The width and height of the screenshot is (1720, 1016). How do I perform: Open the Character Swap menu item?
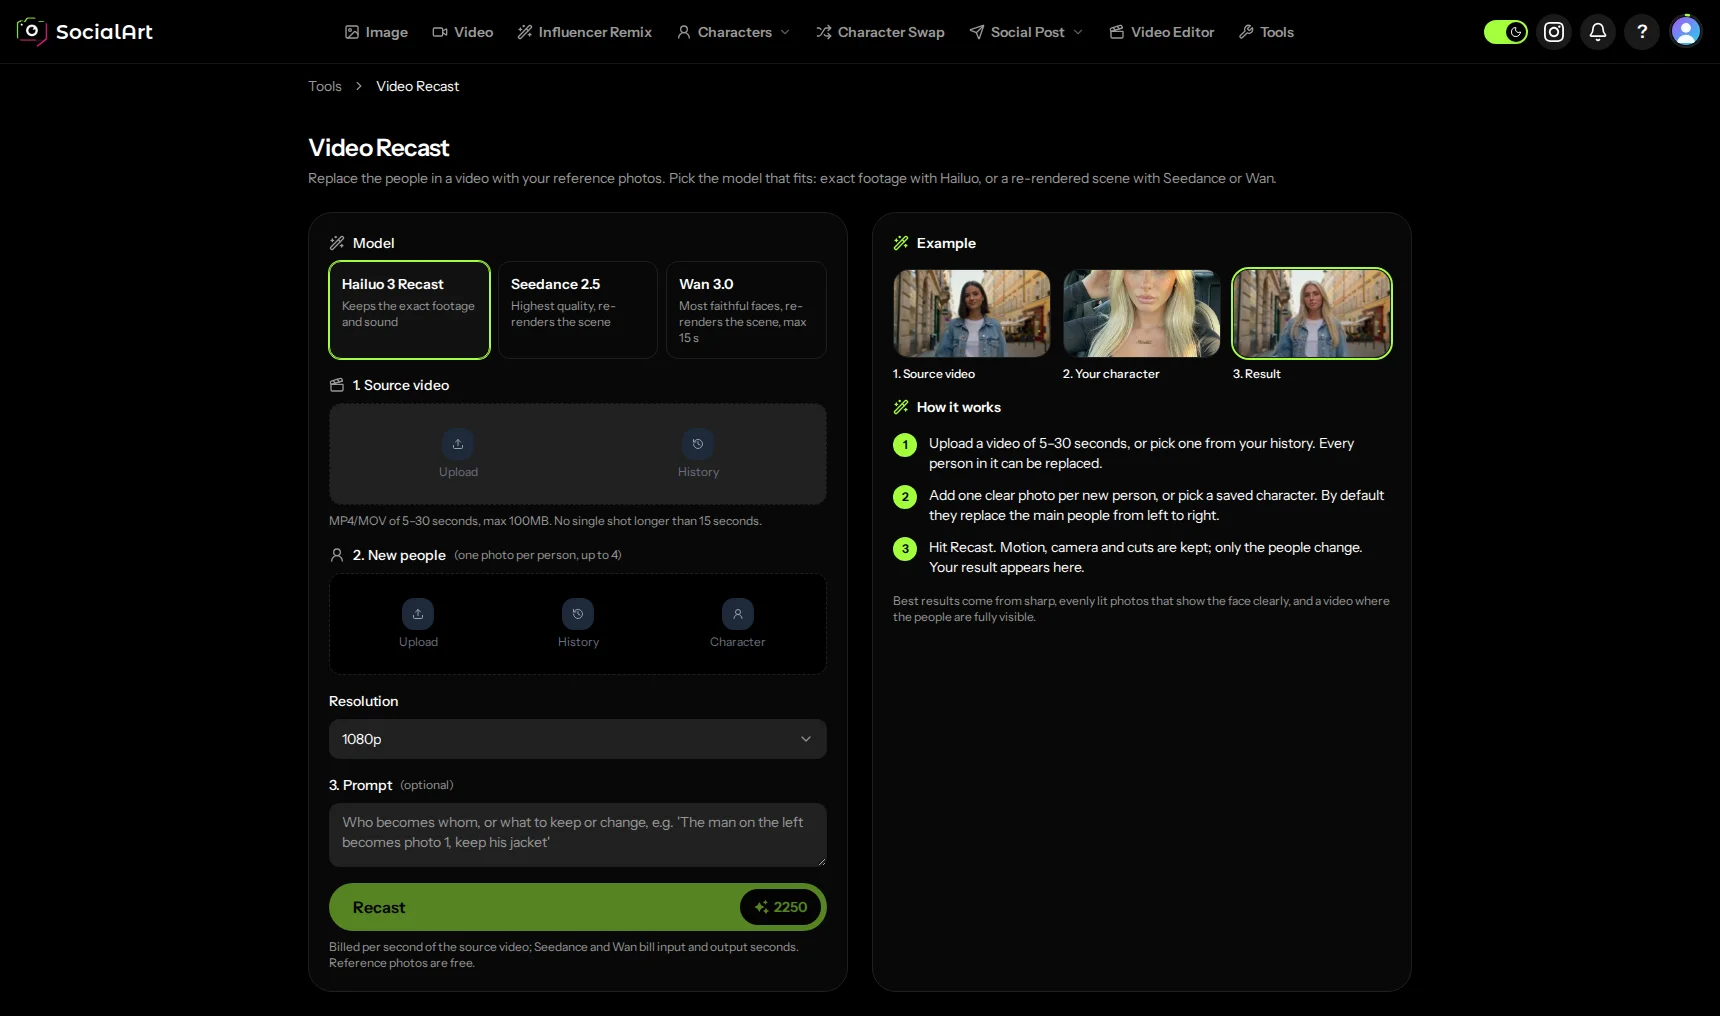[880, 32]
